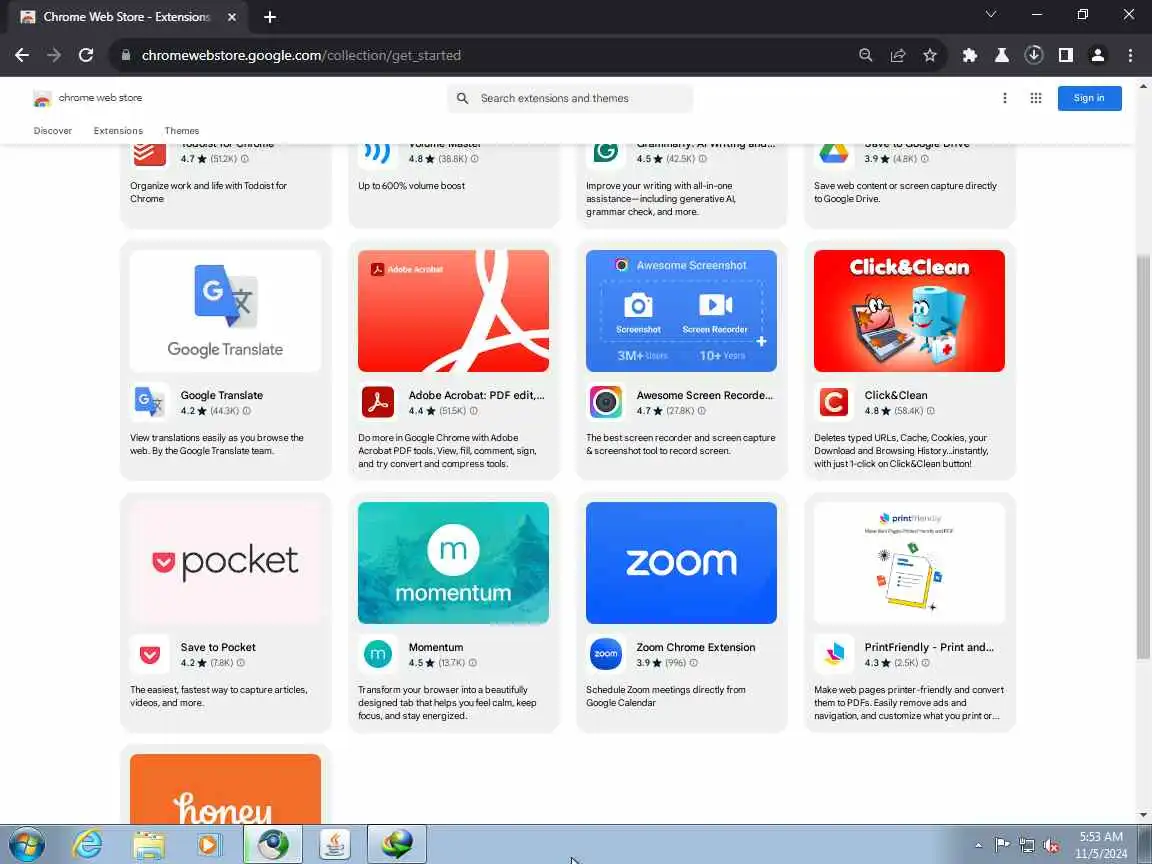This screenshot has height=864, width=1152.
Task: Click the Save to Pocket small icon
Action: (x=150, y=654)
